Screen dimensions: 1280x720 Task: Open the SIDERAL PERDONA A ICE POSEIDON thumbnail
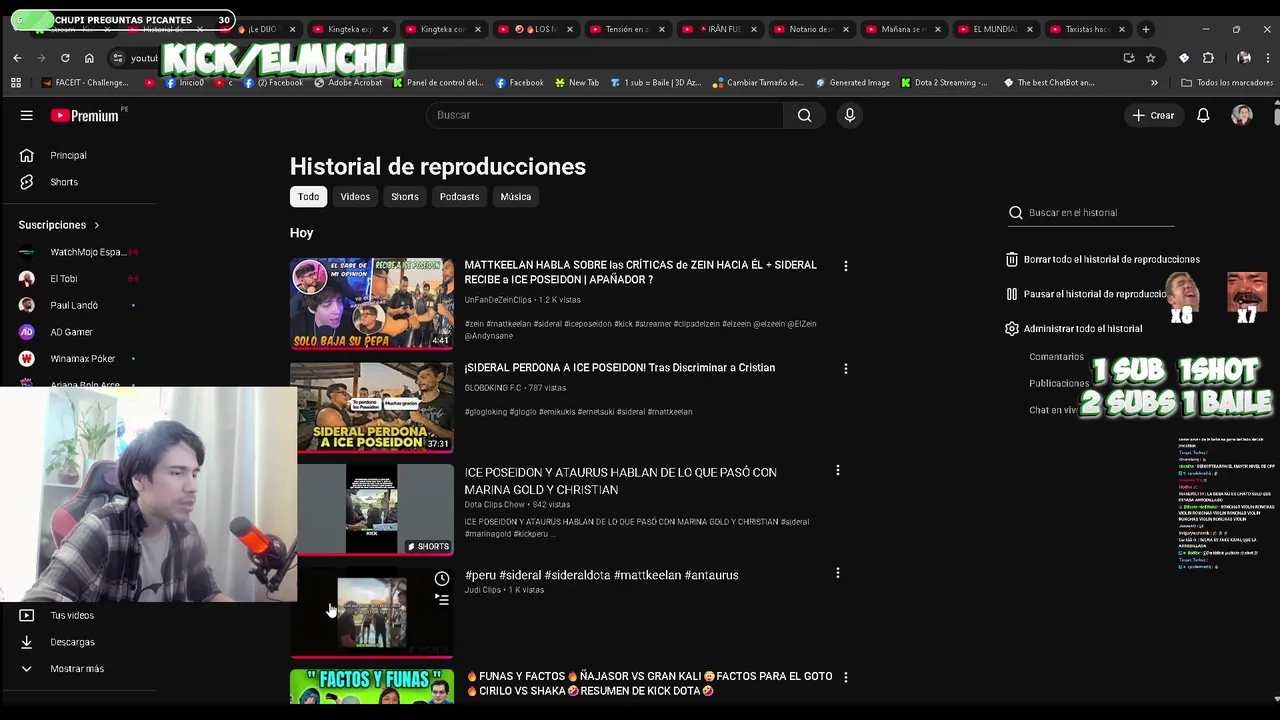pyautogui.click(x=372, y=407)
